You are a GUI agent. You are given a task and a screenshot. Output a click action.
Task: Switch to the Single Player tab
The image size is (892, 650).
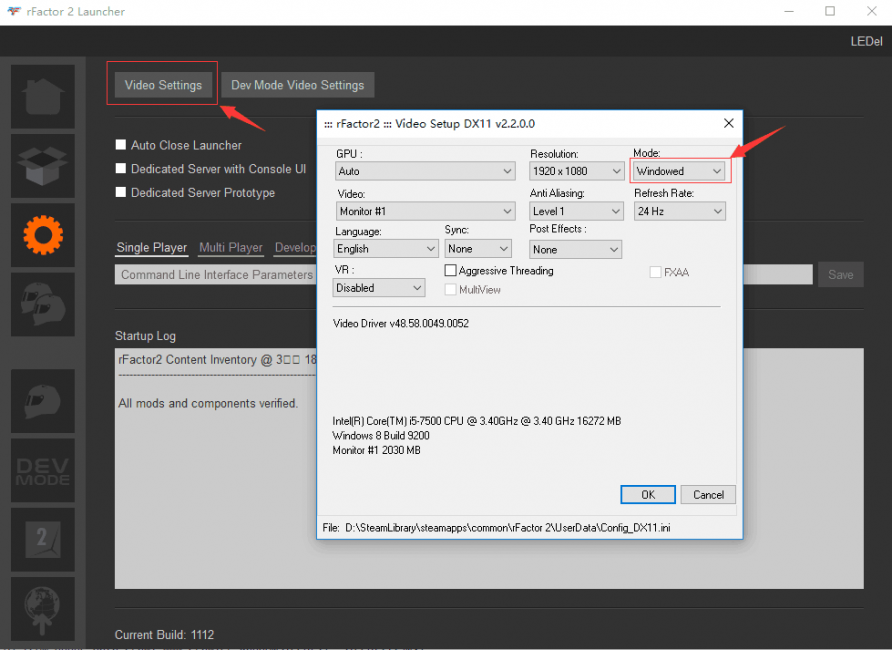coord(152,247)
